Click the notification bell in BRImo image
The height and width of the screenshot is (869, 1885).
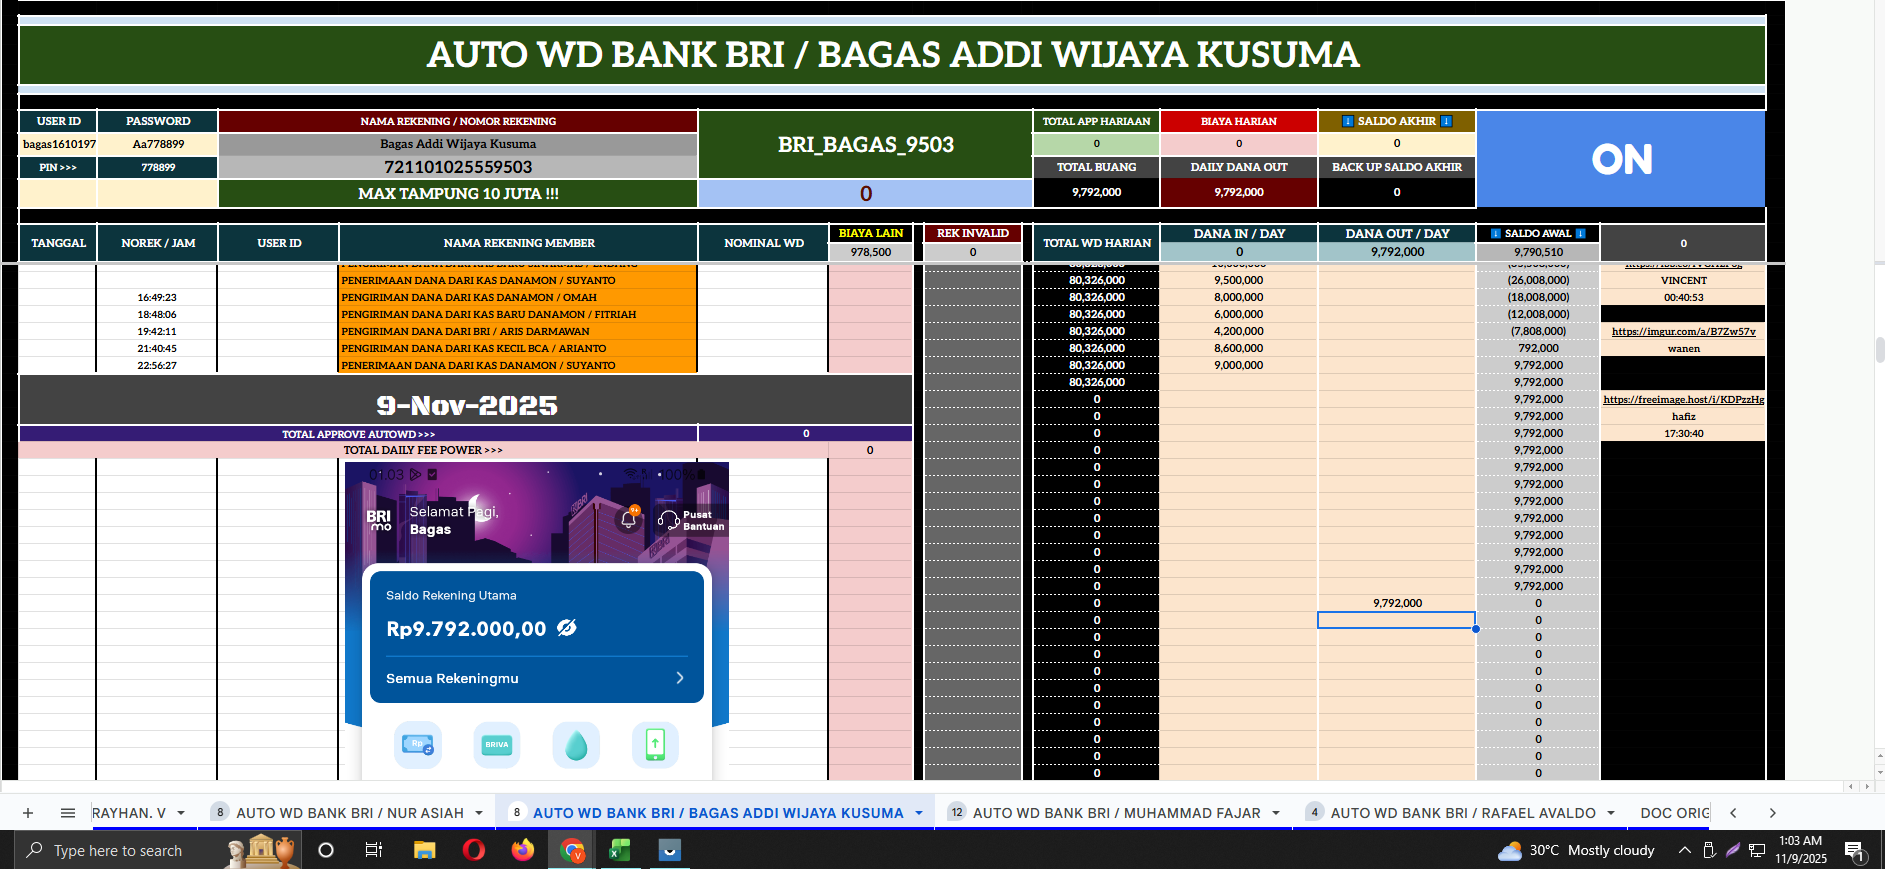(x=629, y=519)
